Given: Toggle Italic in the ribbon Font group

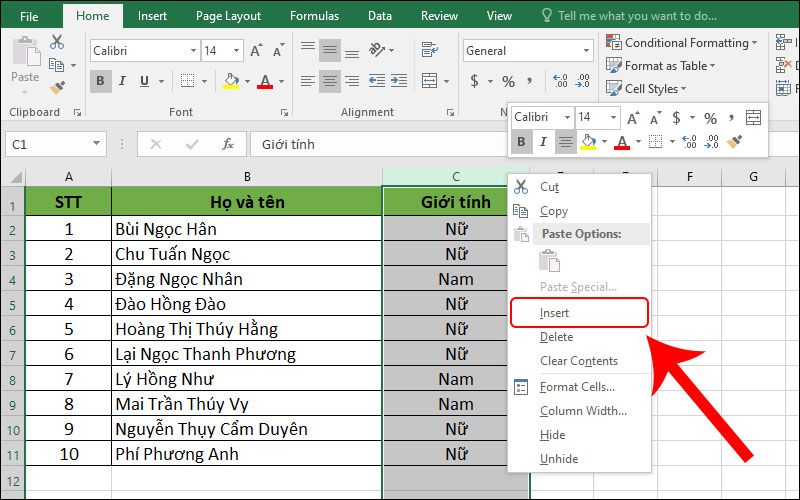Looking at the screenshot, I should [122, 81].
